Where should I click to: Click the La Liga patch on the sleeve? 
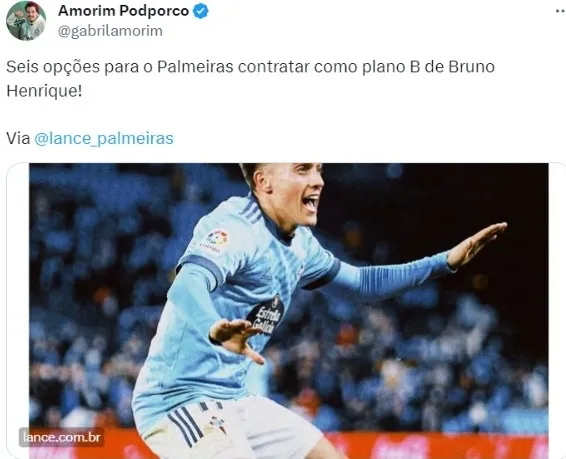pyautogui.click(x=215, y=241)
